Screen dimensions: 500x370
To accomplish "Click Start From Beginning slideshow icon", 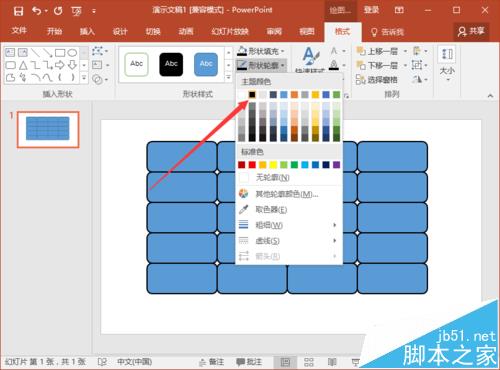I will tap(76, 11).
